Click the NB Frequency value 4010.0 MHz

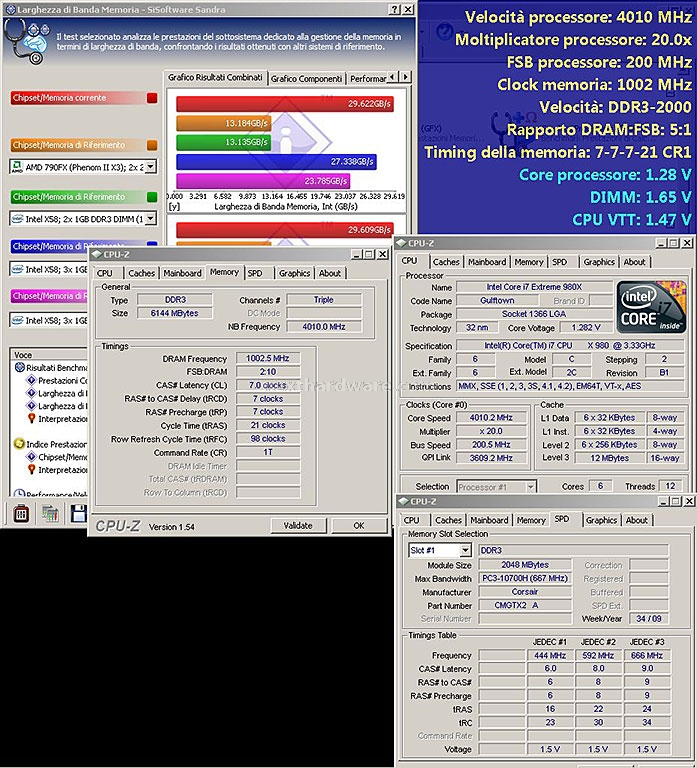point(324,327)
